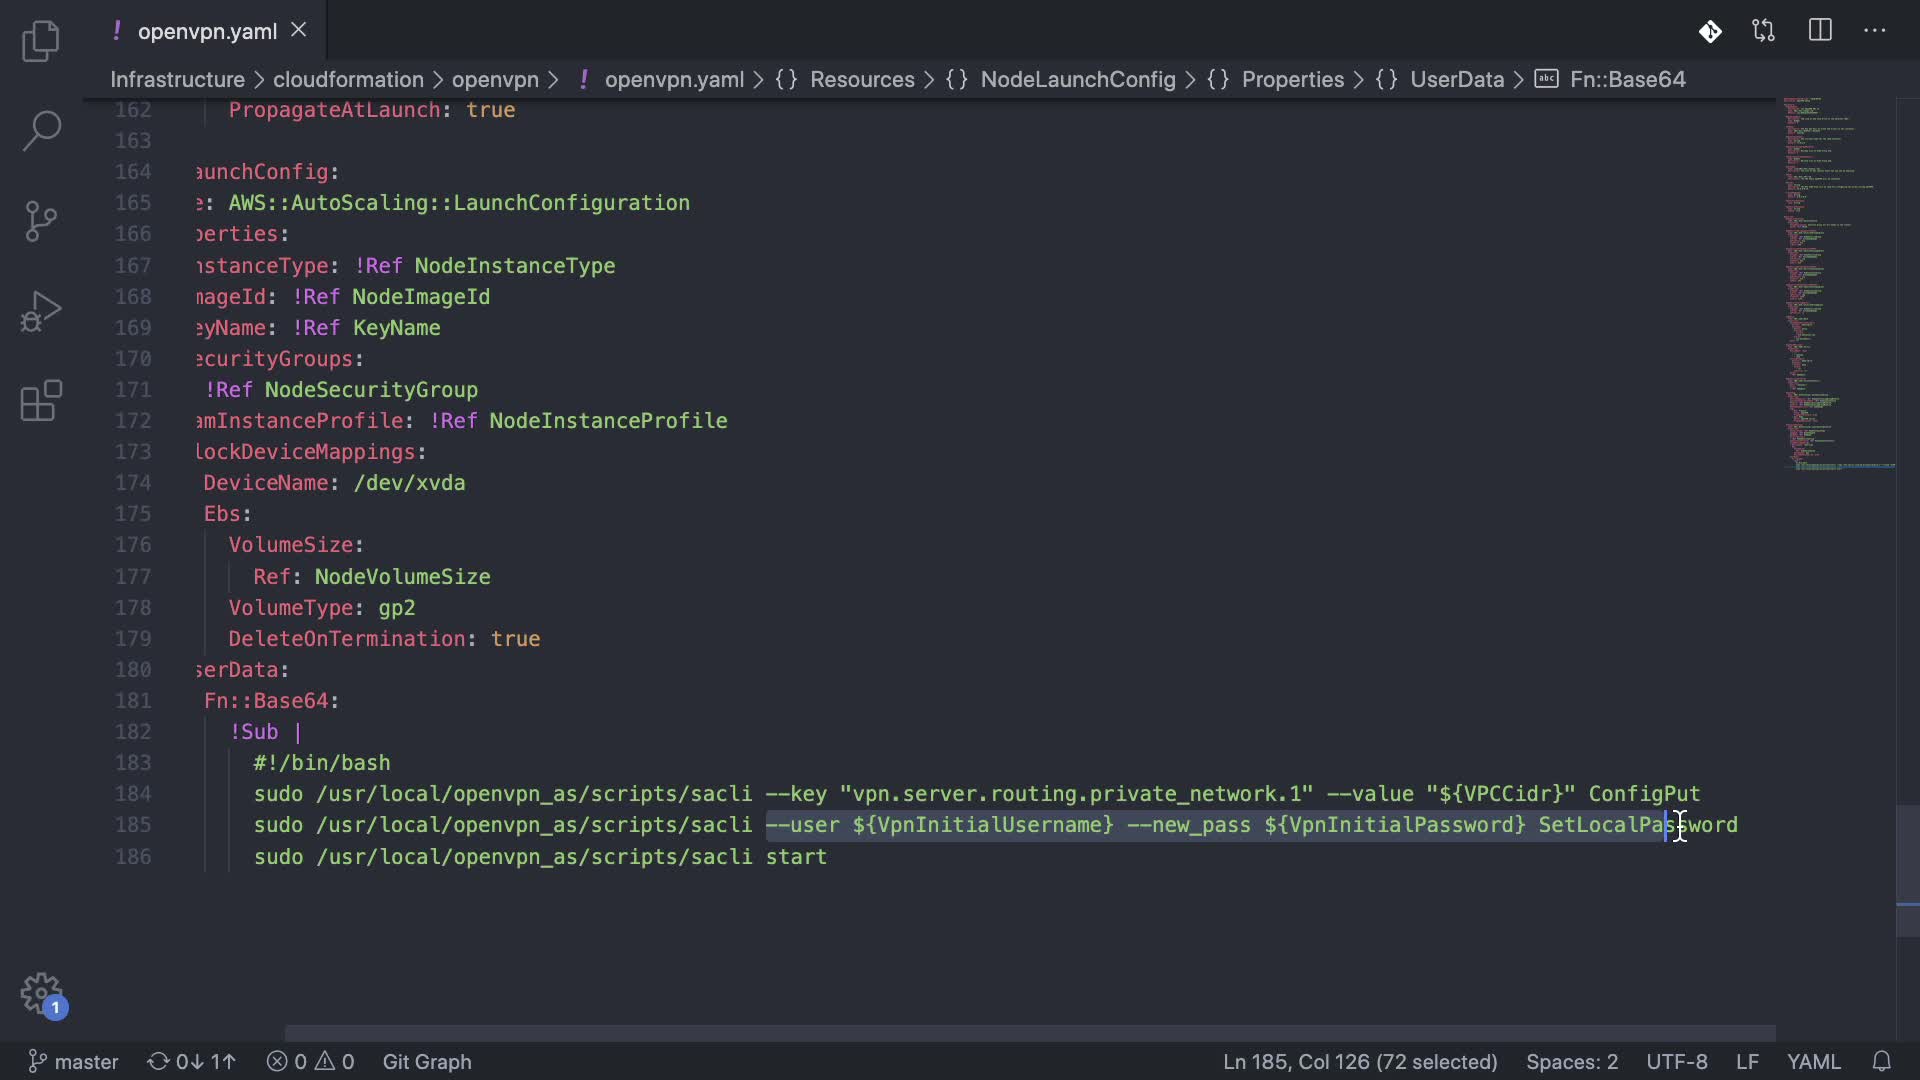Close the openvpn.yaml tab

298,30
